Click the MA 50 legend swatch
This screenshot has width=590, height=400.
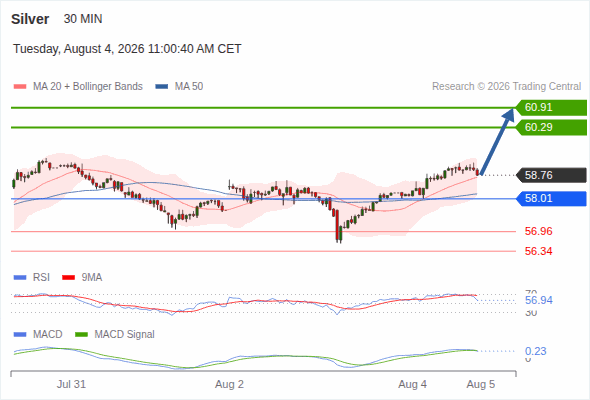162,87
